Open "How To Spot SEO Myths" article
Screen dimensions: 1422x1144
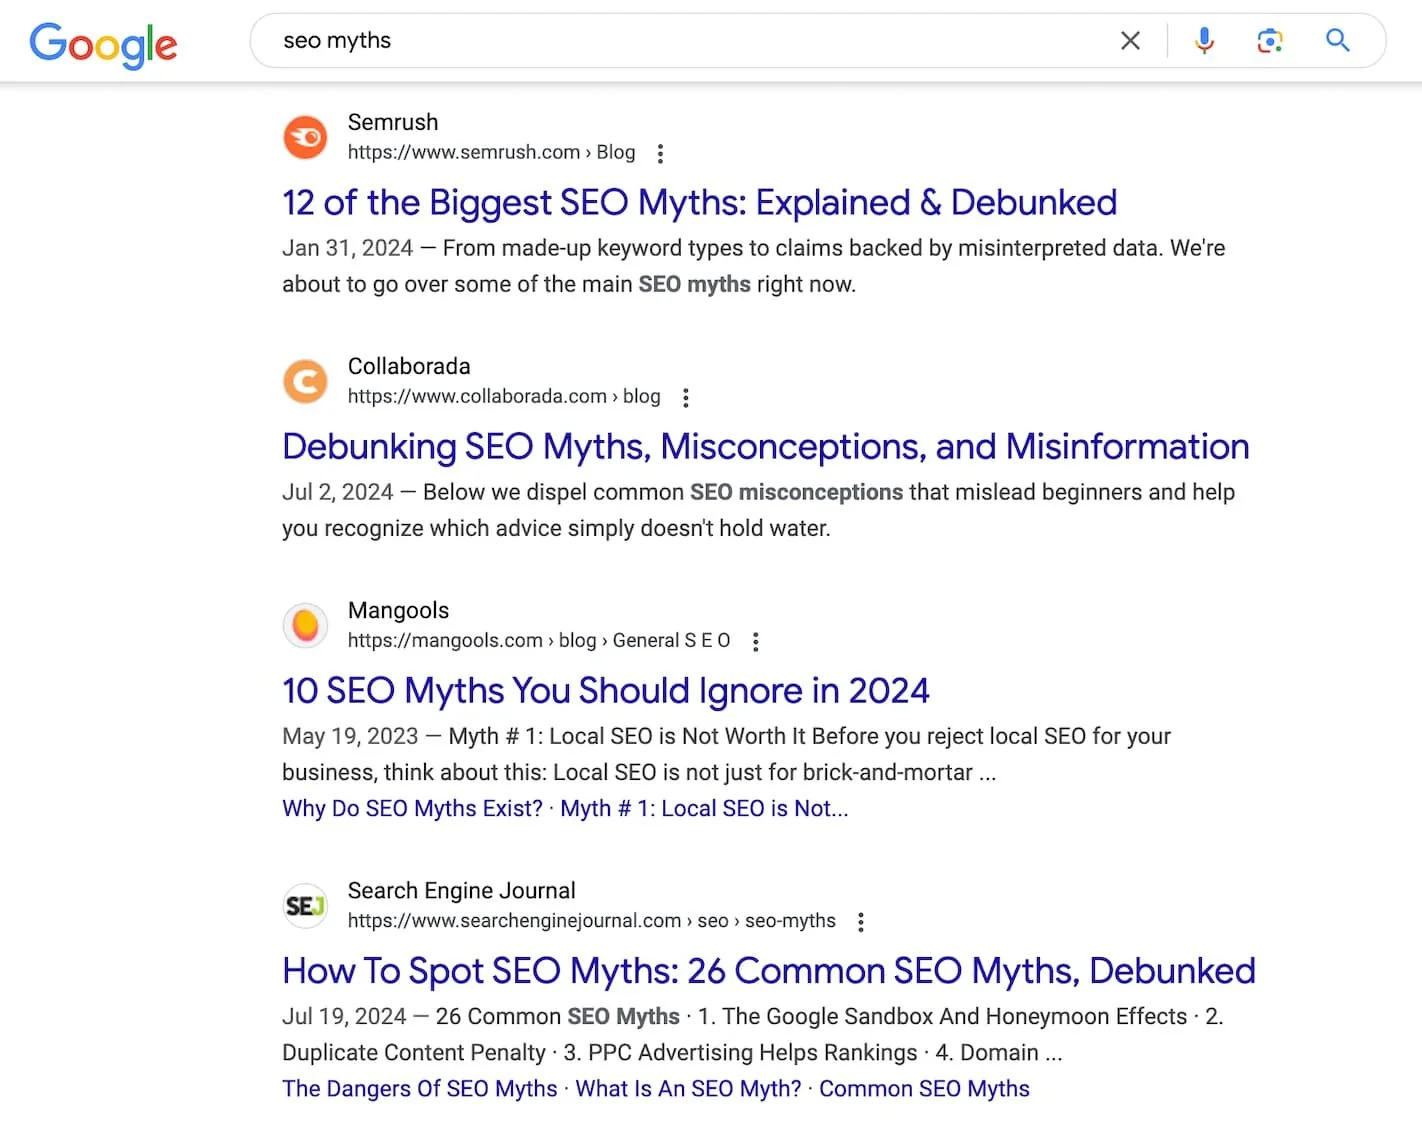coord(768,970)
